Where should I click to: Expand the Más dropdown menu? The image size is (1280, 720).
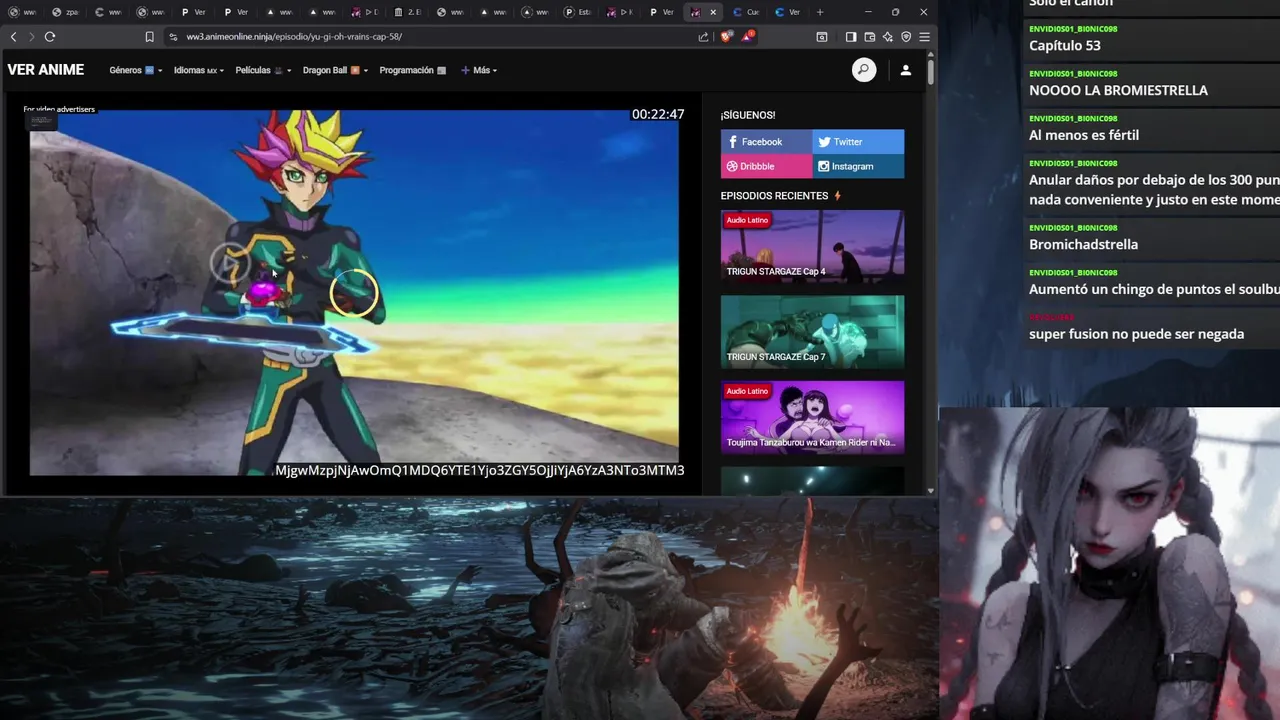coord(479,70)
